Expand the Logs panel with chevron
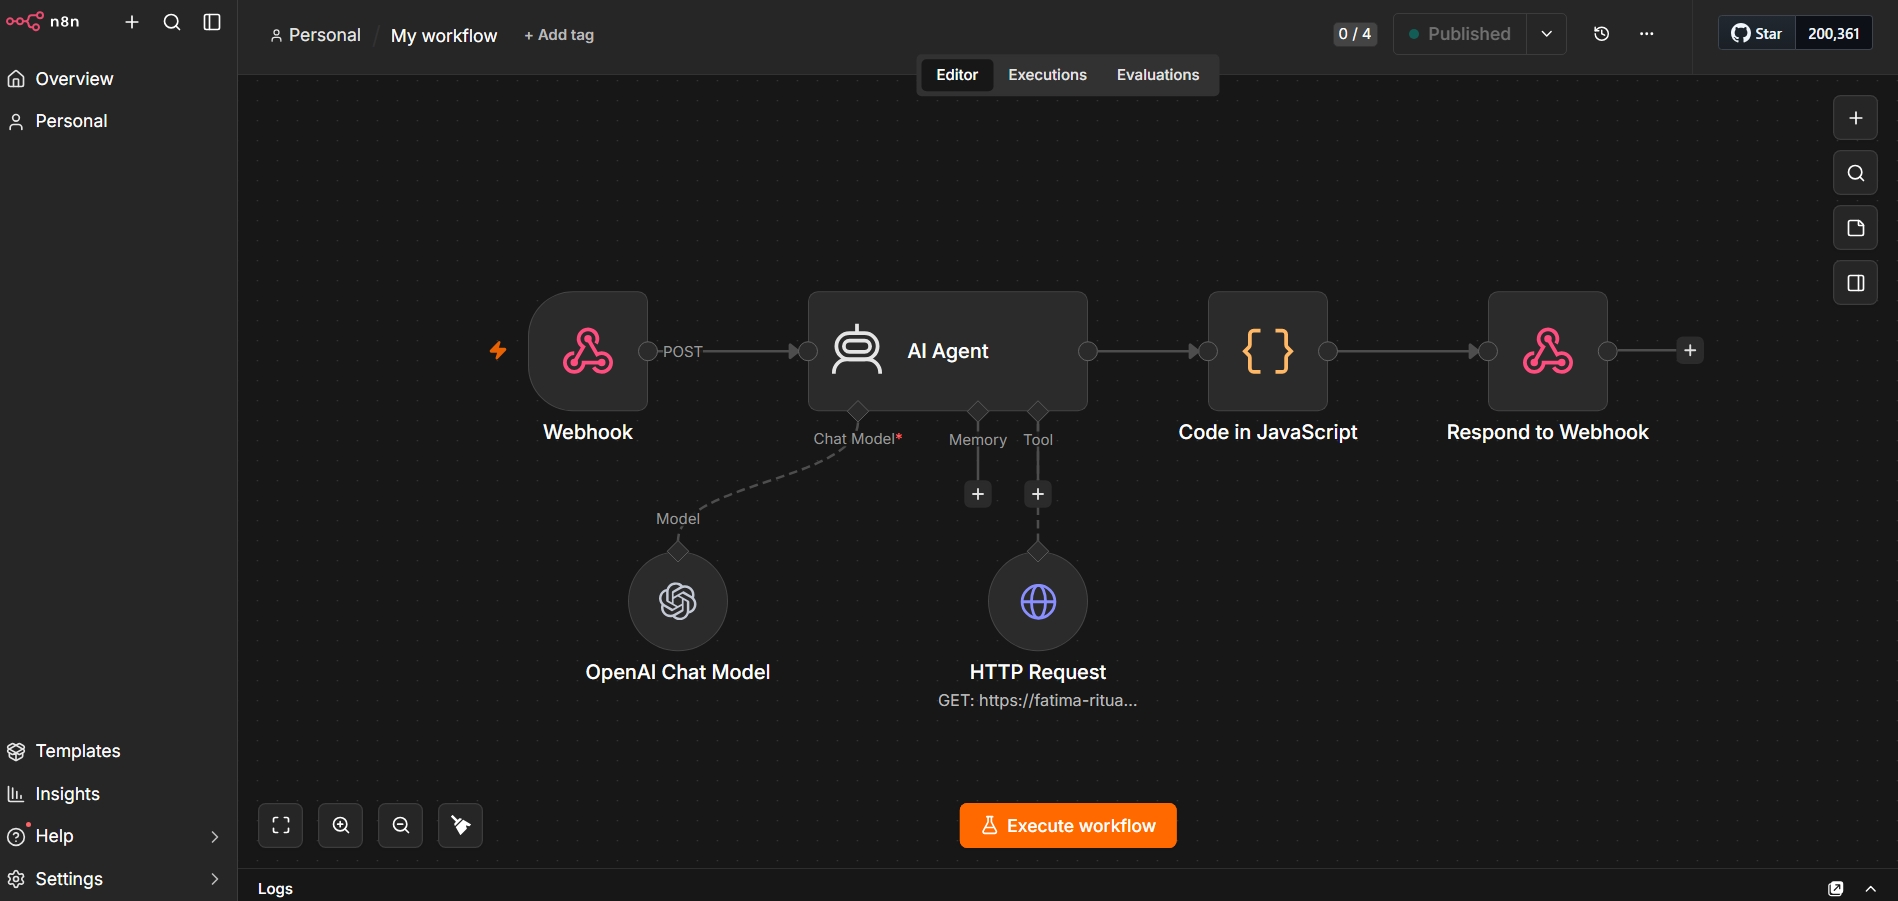 (1871, 888)
